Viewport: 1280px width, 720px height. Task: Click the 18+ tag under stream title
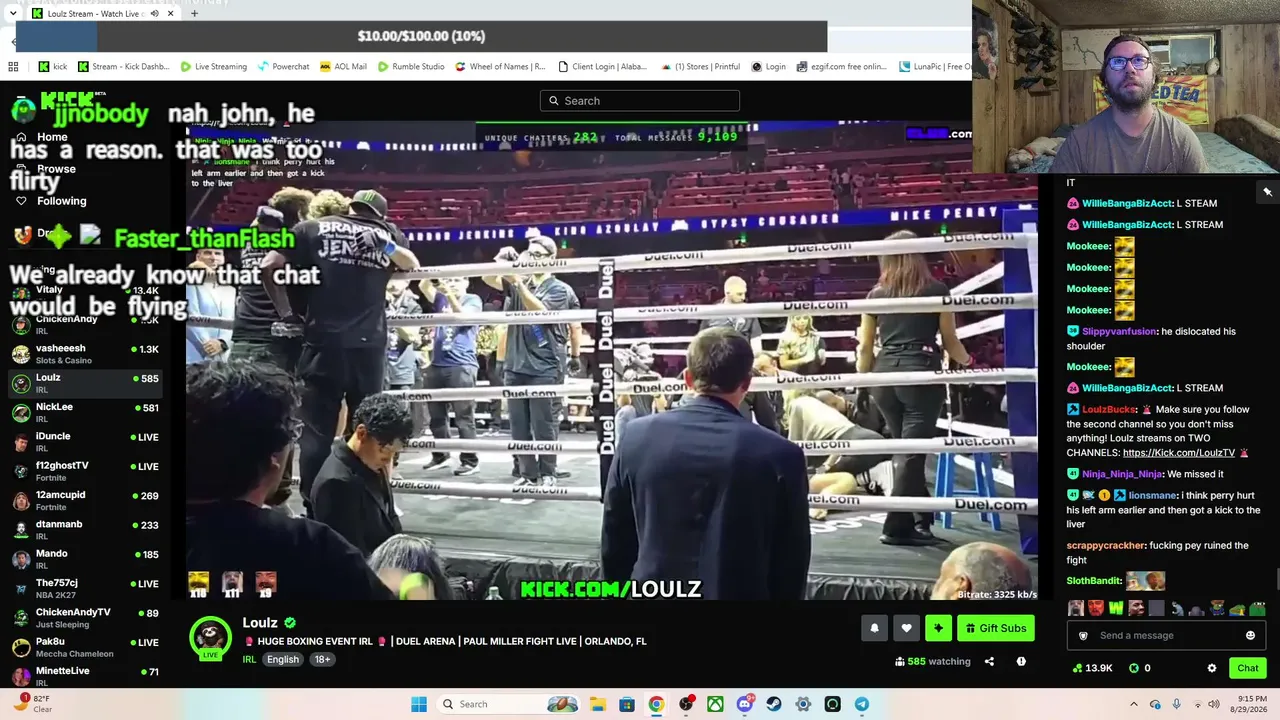[322, 659]
